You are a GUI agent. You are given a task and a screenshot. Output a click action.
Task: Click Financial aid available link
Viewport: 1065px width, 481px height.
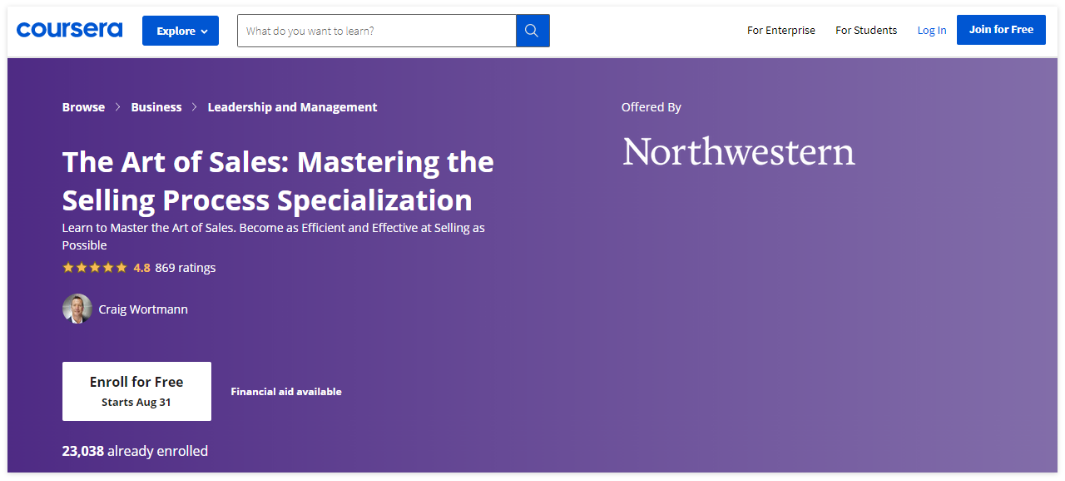point(286,391)
